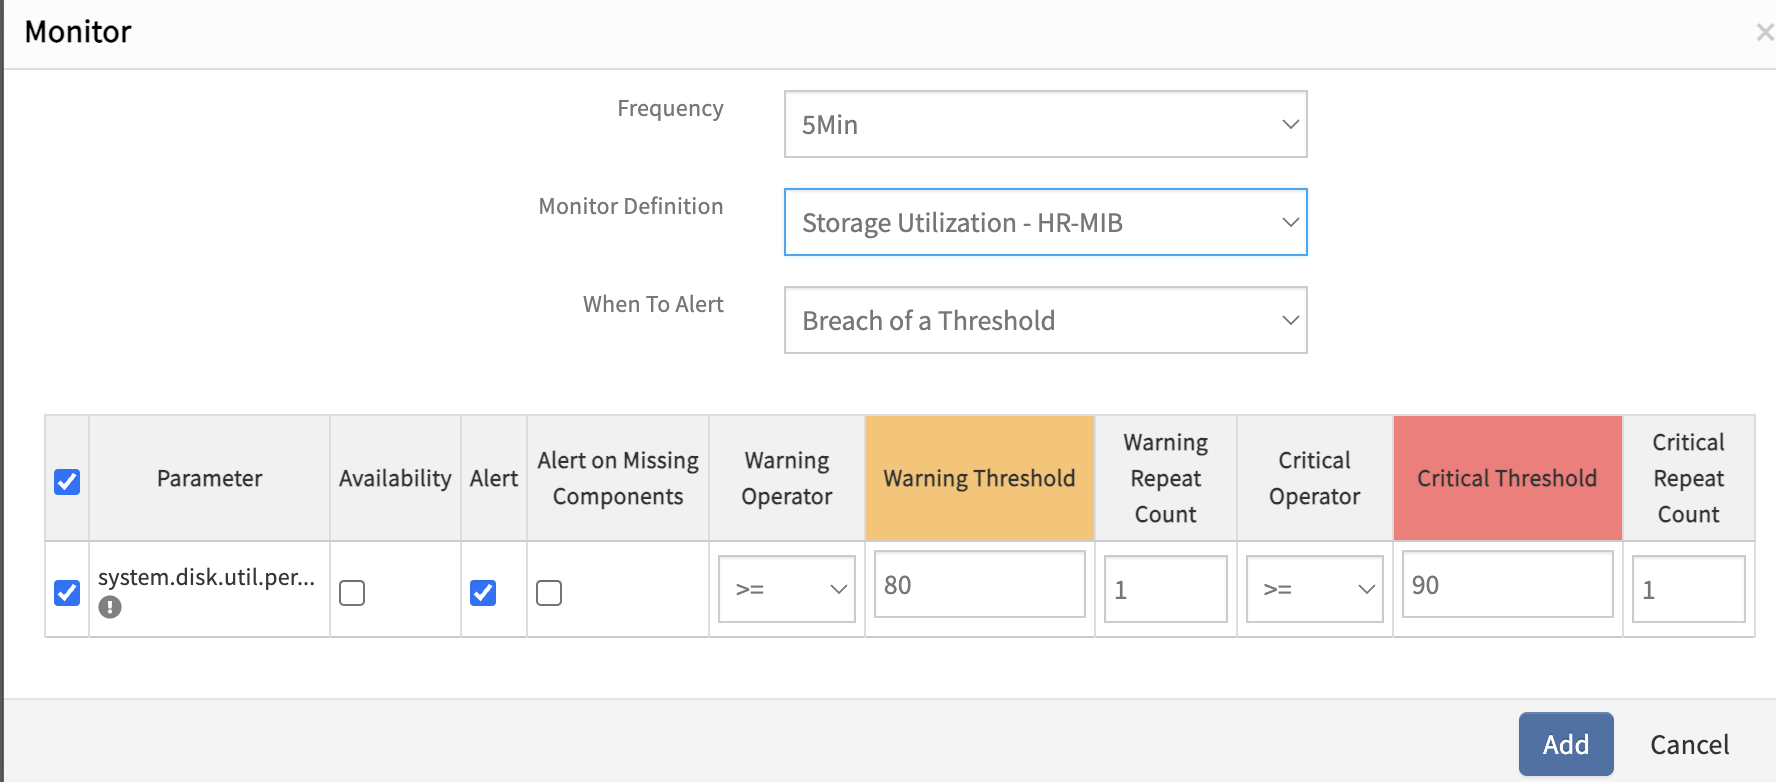Focus the Warning Repeat Count field
Screen dimensions: 1776x782
1165,590
